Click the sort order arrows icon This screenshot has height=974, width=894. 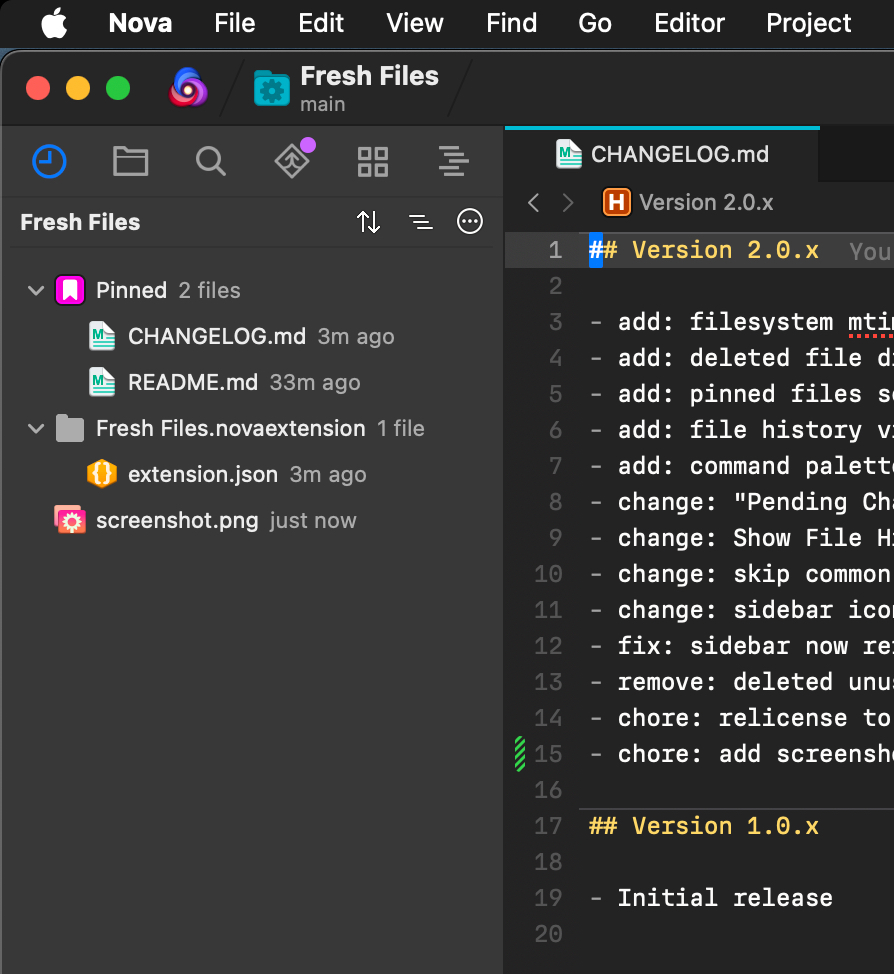(368, 222)
